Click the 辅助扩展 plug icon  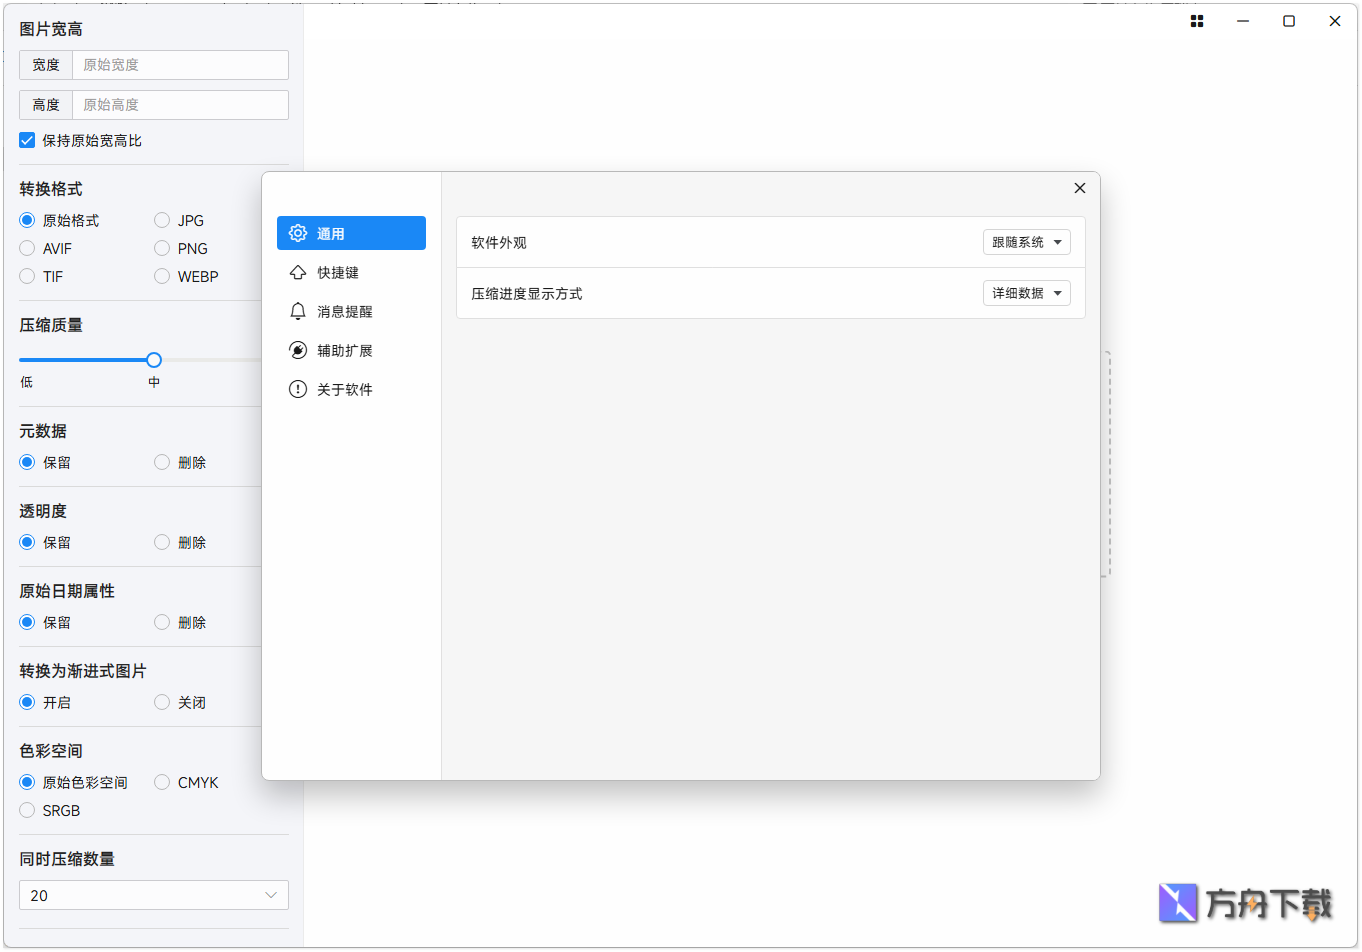(298, 350)
